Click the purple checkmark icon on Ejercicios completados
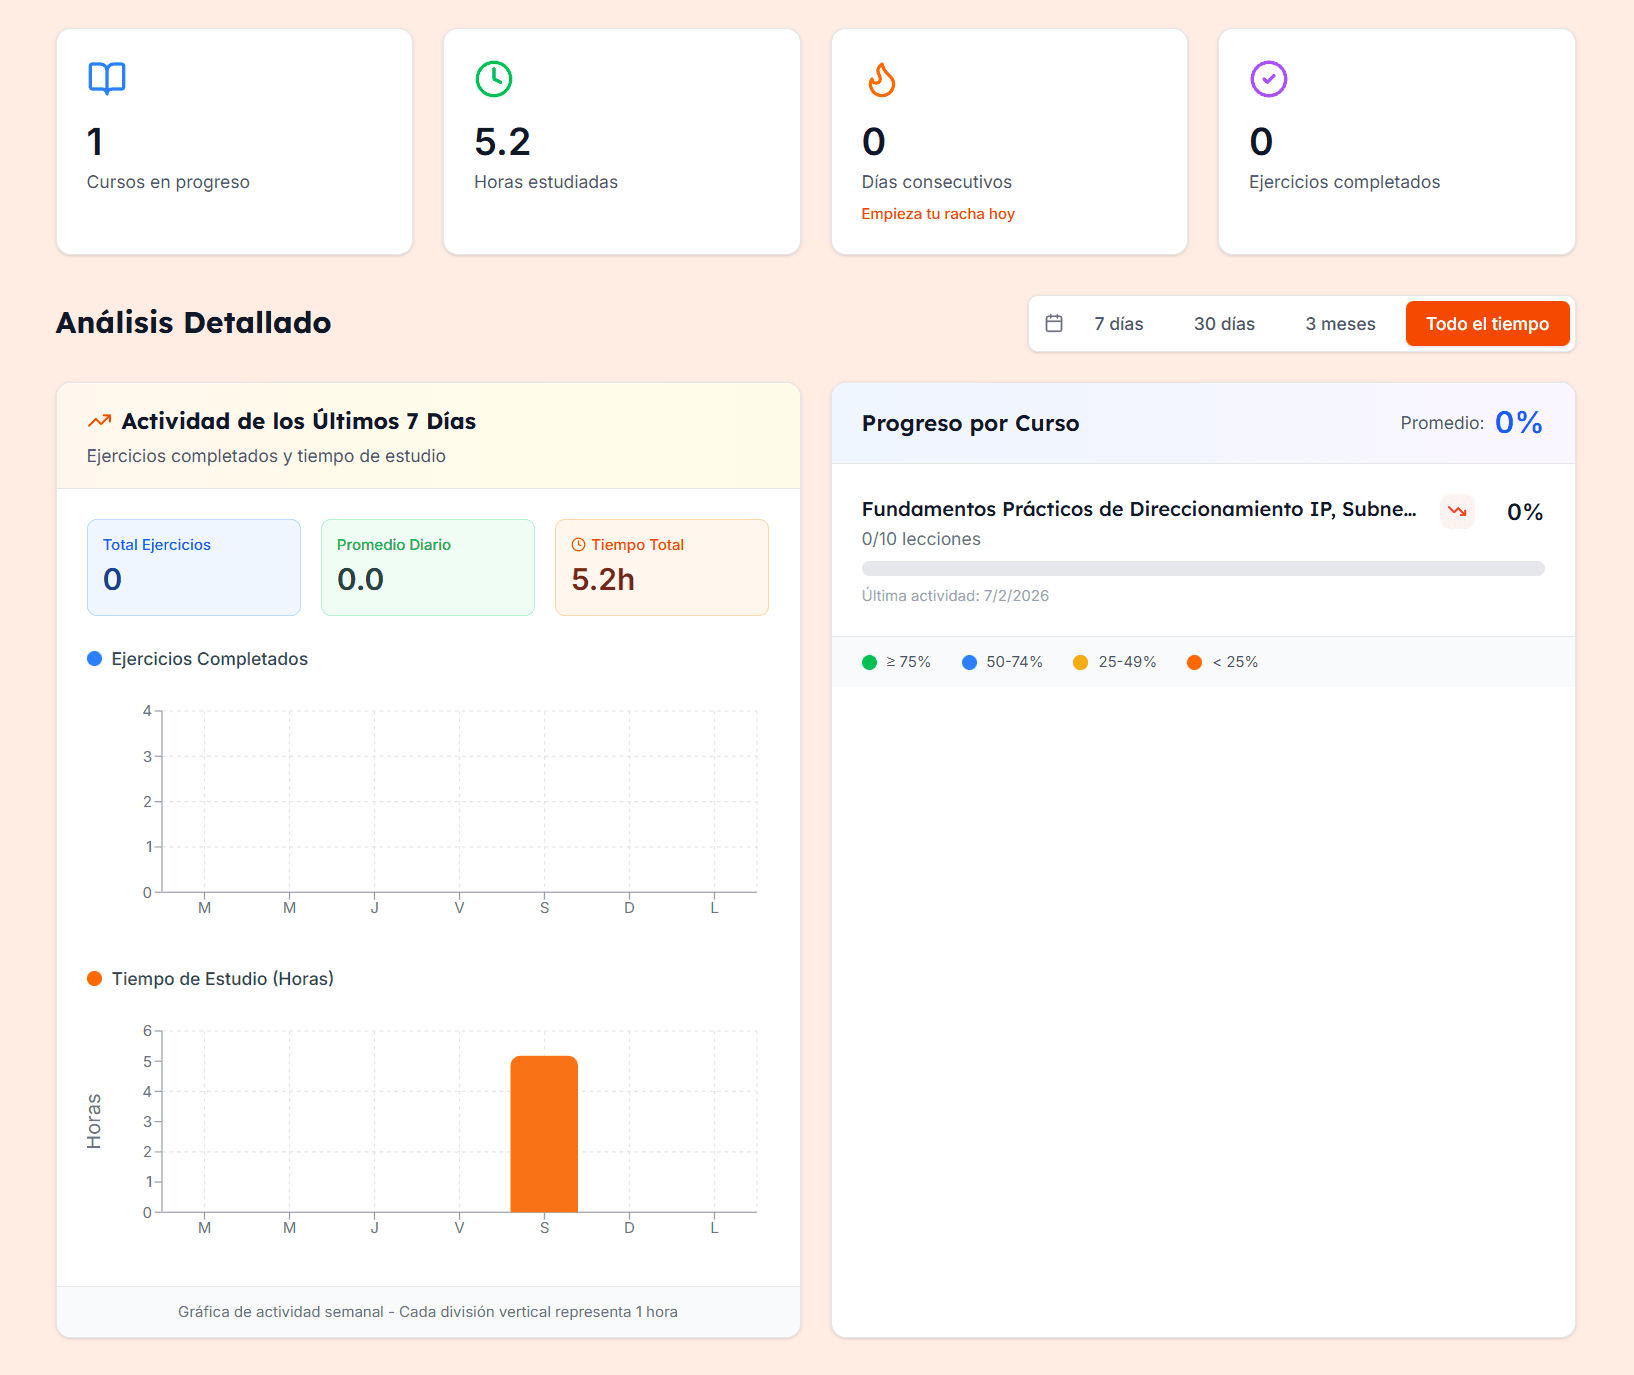The height and width of the screenshot is (1375, 1634). pyautogui.click(x=1267, y=79)
